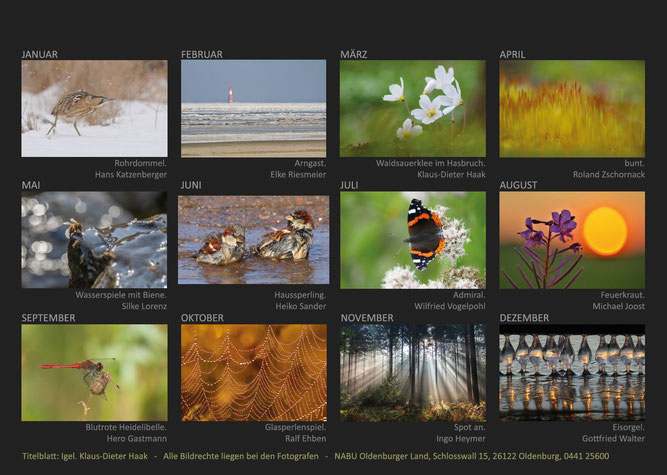
Task: Select photographer name Gottfried Walter
Action: 613,438
